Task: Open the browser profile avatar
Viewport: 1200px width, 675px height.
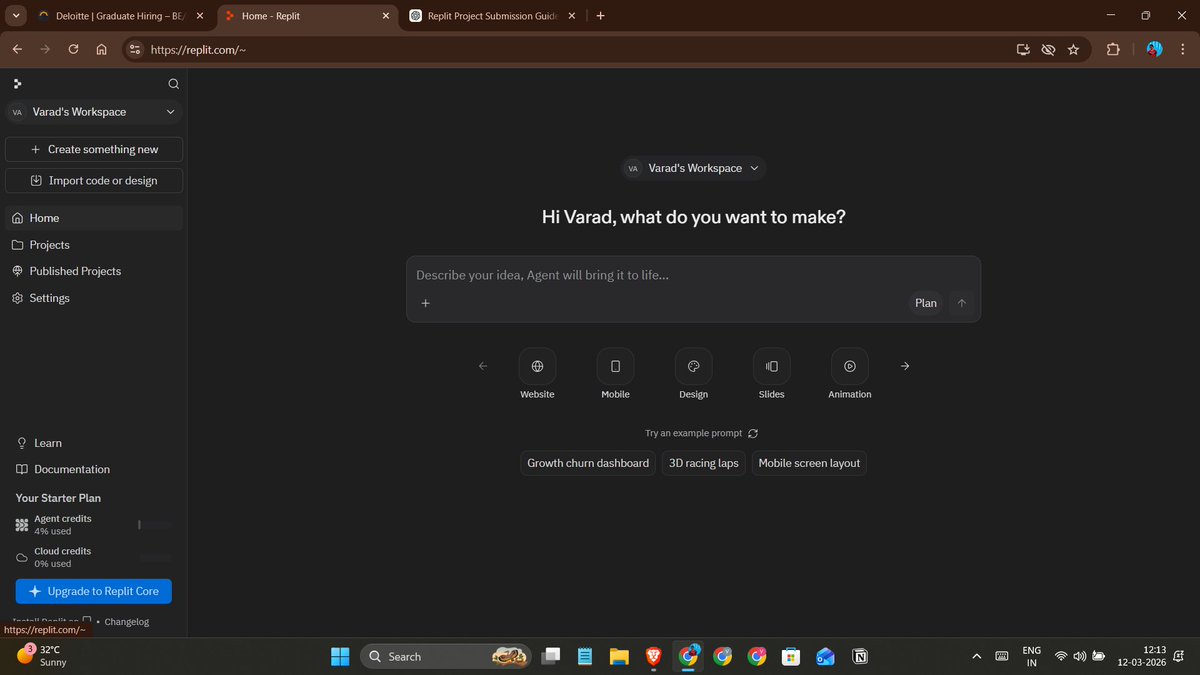Action: 1154,49
